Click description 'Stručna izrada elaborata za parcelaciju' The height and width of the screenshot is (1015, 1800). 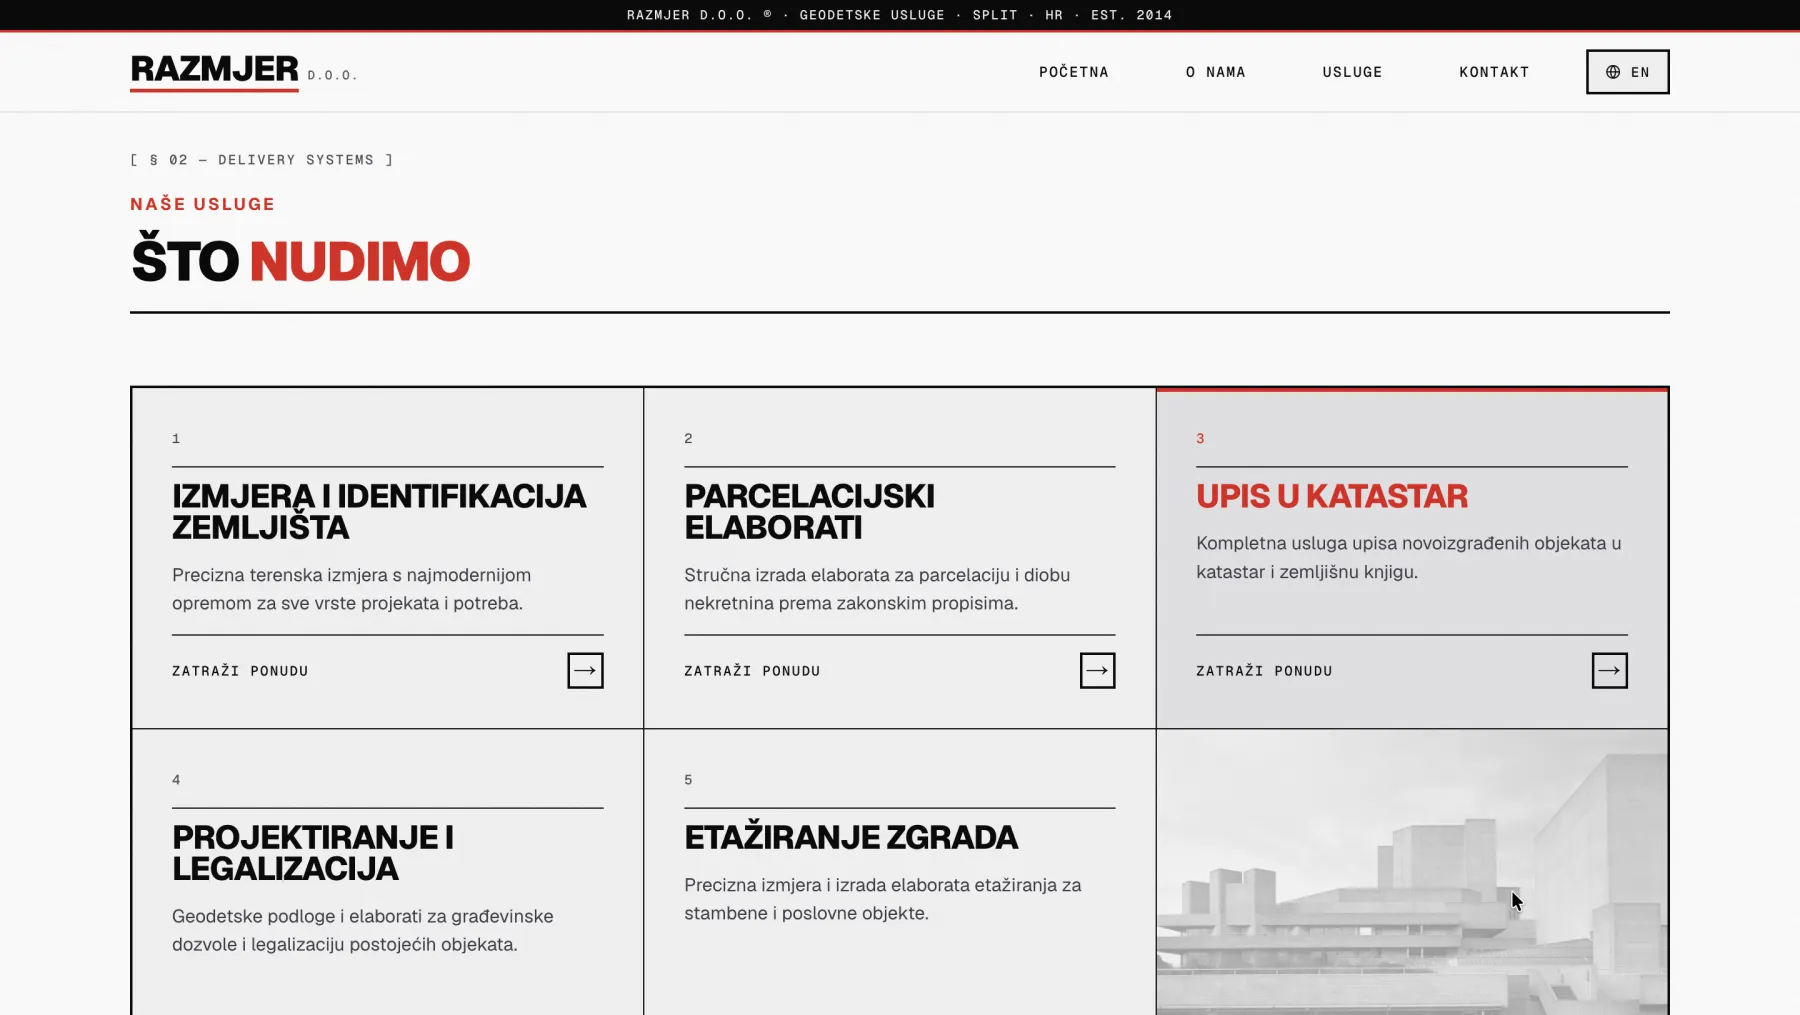click(x=877, y=589)
